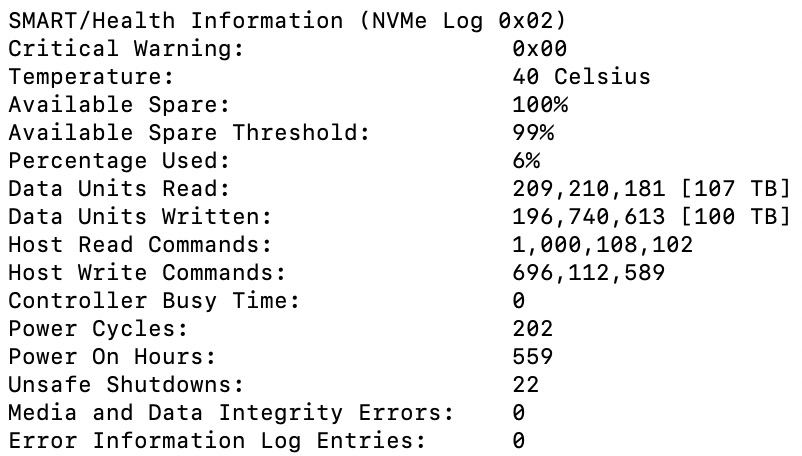Viewport: 802px width, 456px height.
Task: Click the Unsafe Shutdowns value 22
Action: tap(525, 384)
